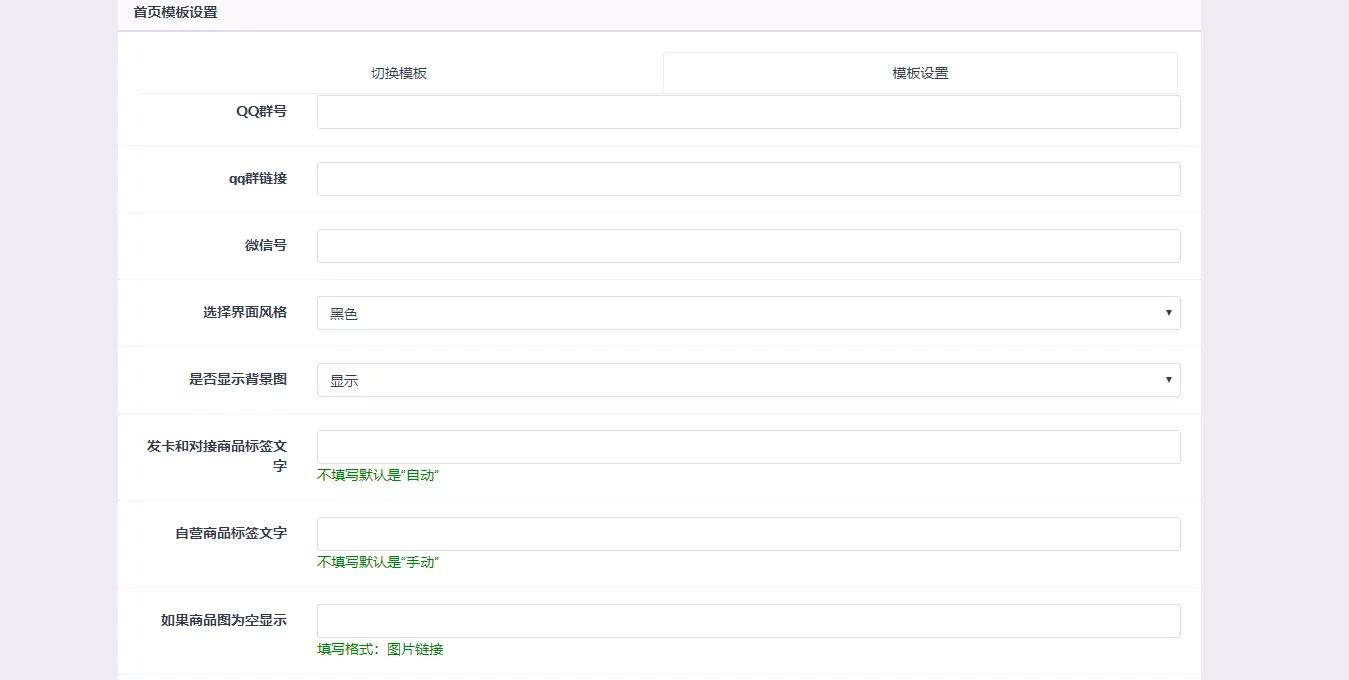Open the 是否显示背景图 dropdown

(748, 379)
